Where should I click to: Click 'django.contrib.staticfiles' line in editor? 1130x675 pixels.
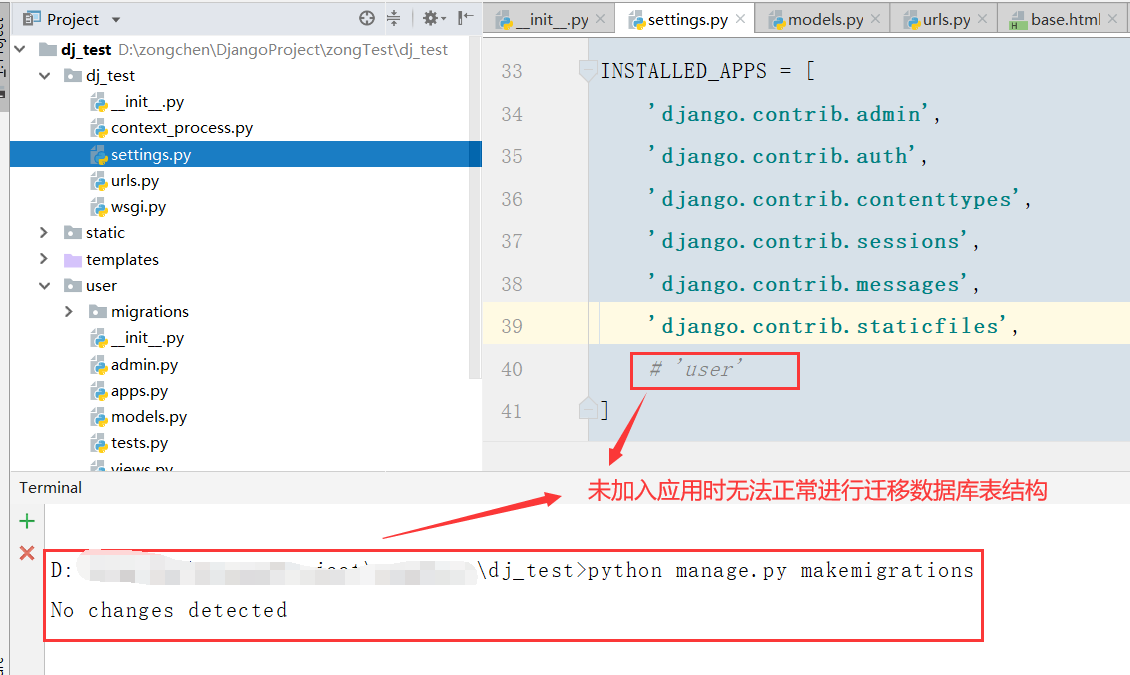(832, 326)
